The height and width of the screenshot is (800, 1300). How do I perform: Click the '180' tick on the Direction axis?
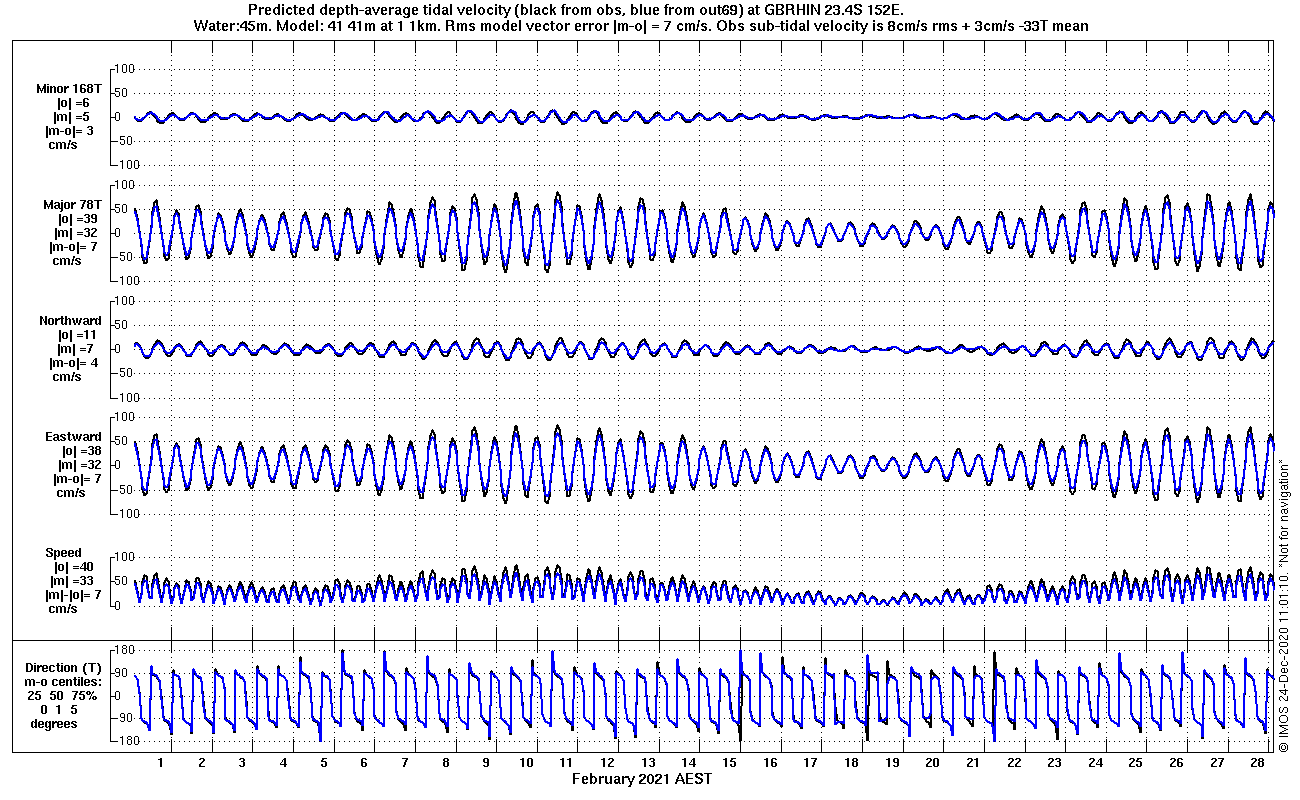pyautogui.click(x=125, y=651)
